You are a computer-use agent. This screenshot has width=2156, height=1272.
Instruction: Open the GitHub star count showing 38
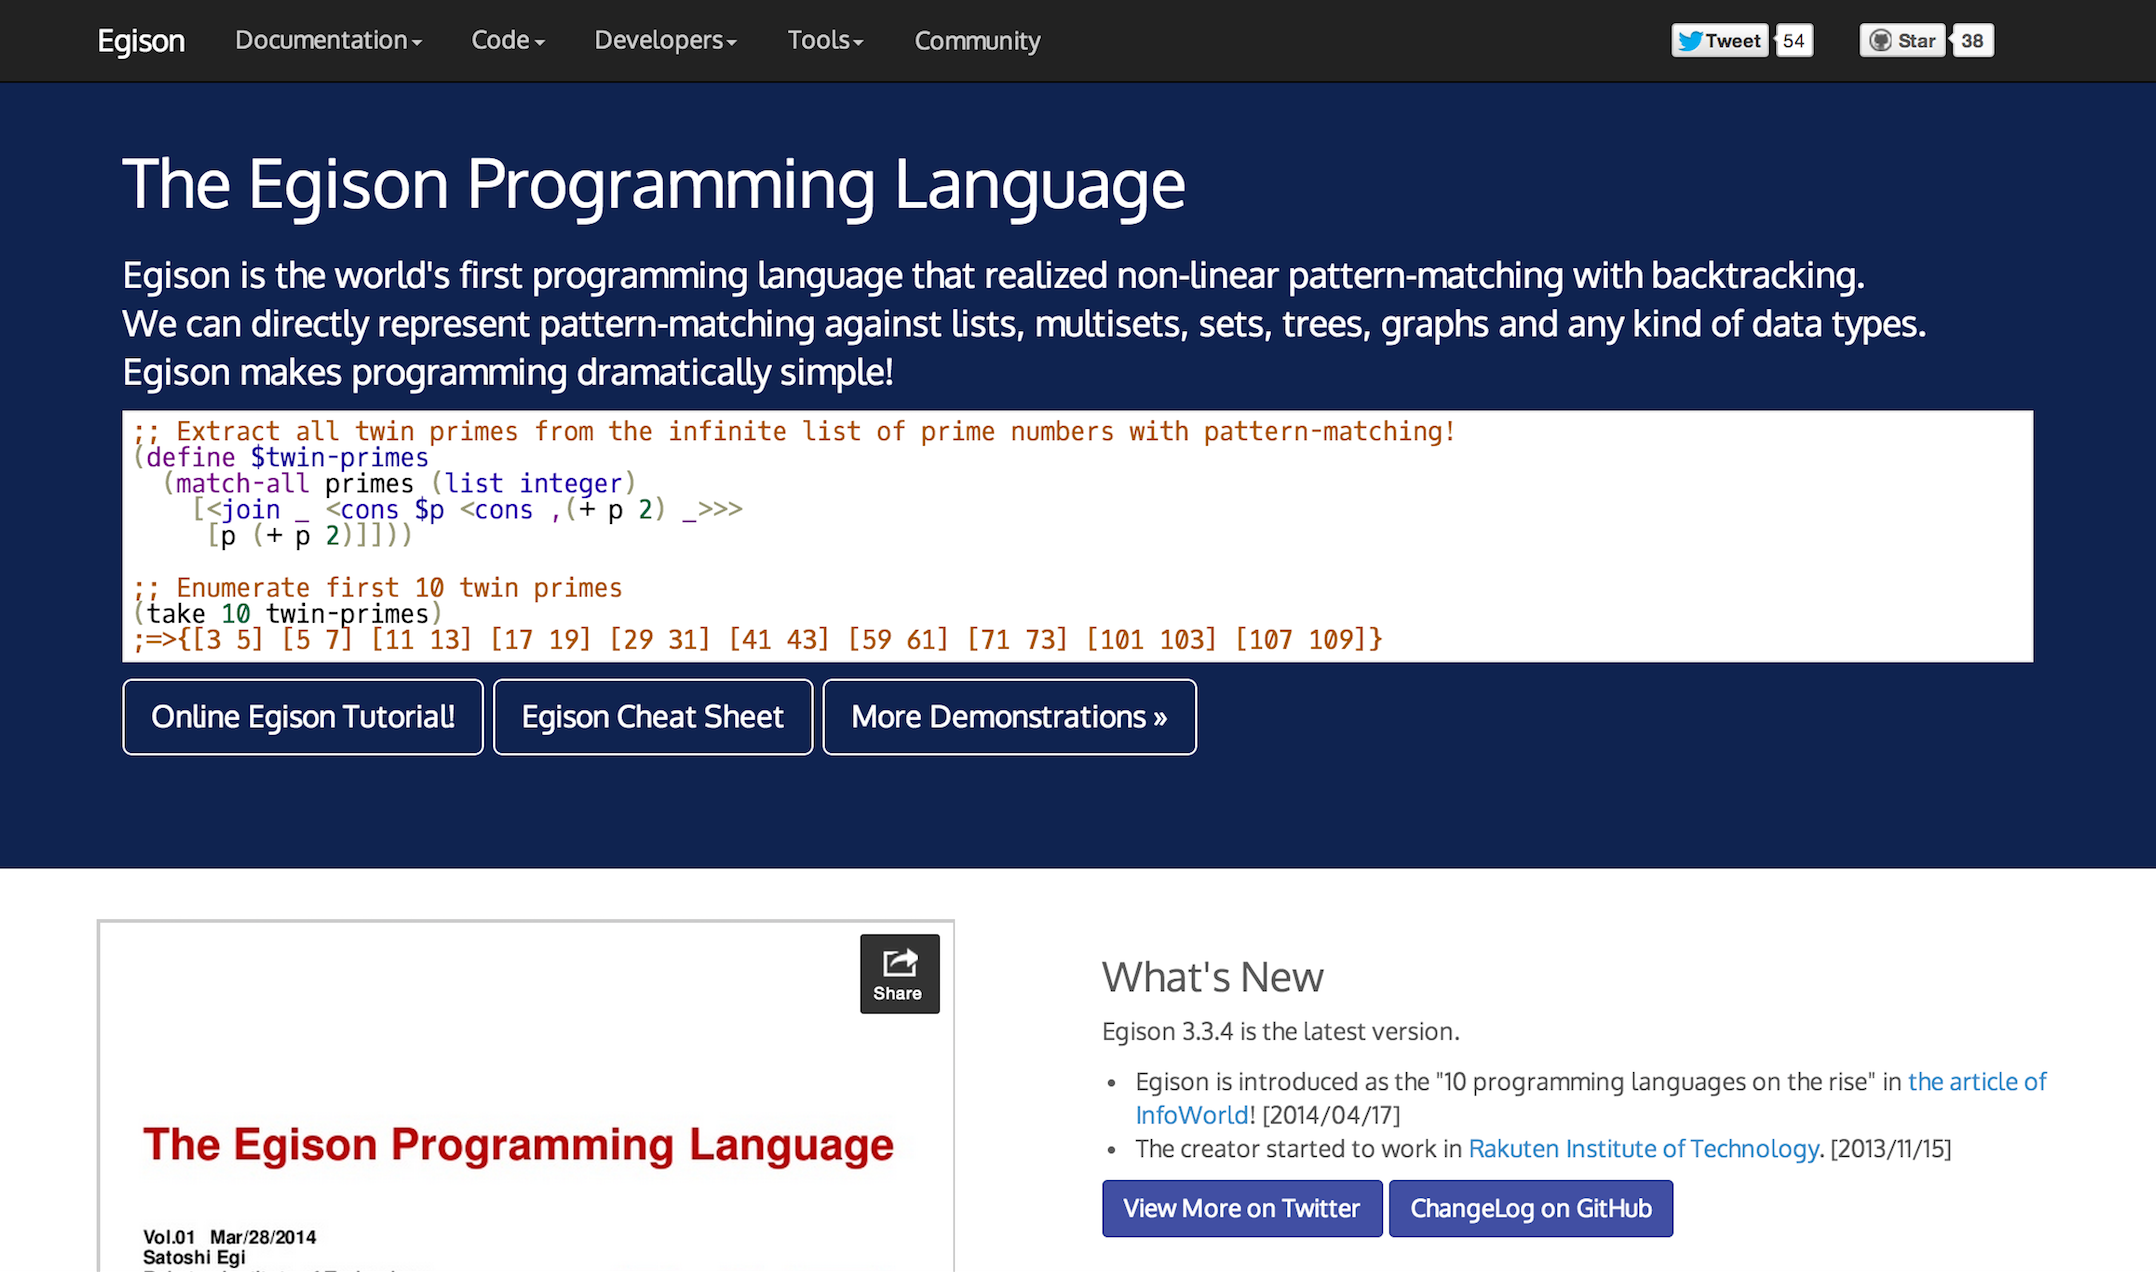(1972, 41)
